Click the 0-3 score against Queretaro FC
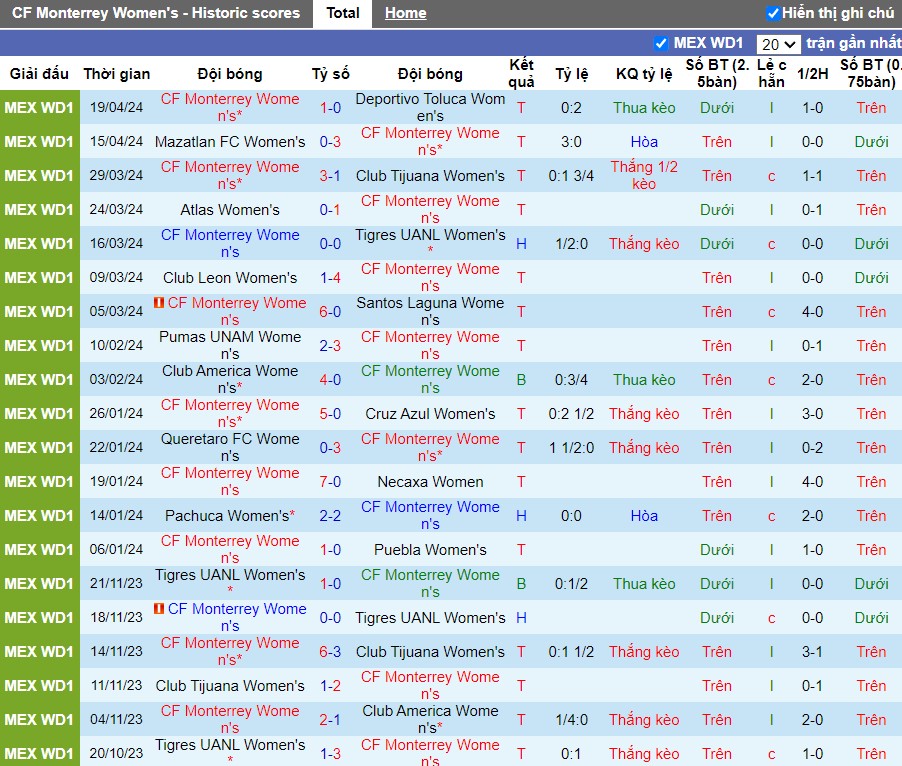 point(330,447)
